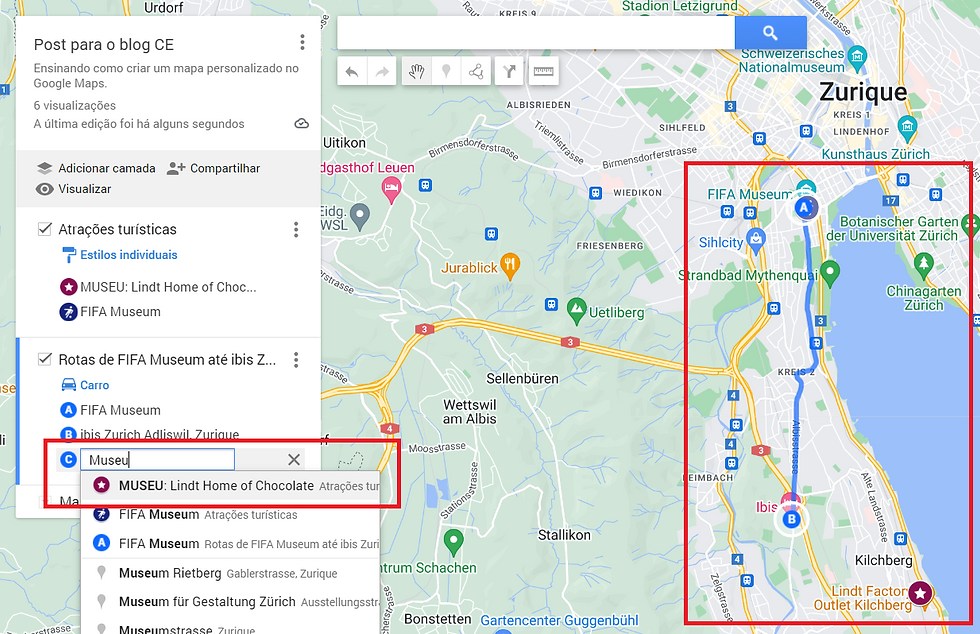
Task: Select MUSEU: Lindt Home of Choc... layer item
Action: [158, 287]
